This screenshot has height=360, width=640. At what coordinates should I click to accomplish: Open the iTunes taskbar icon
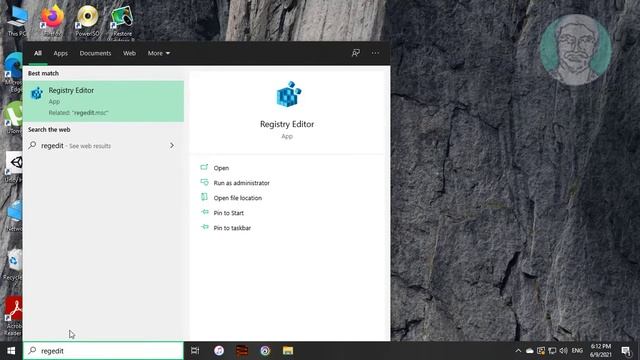(x=219, y=351)
